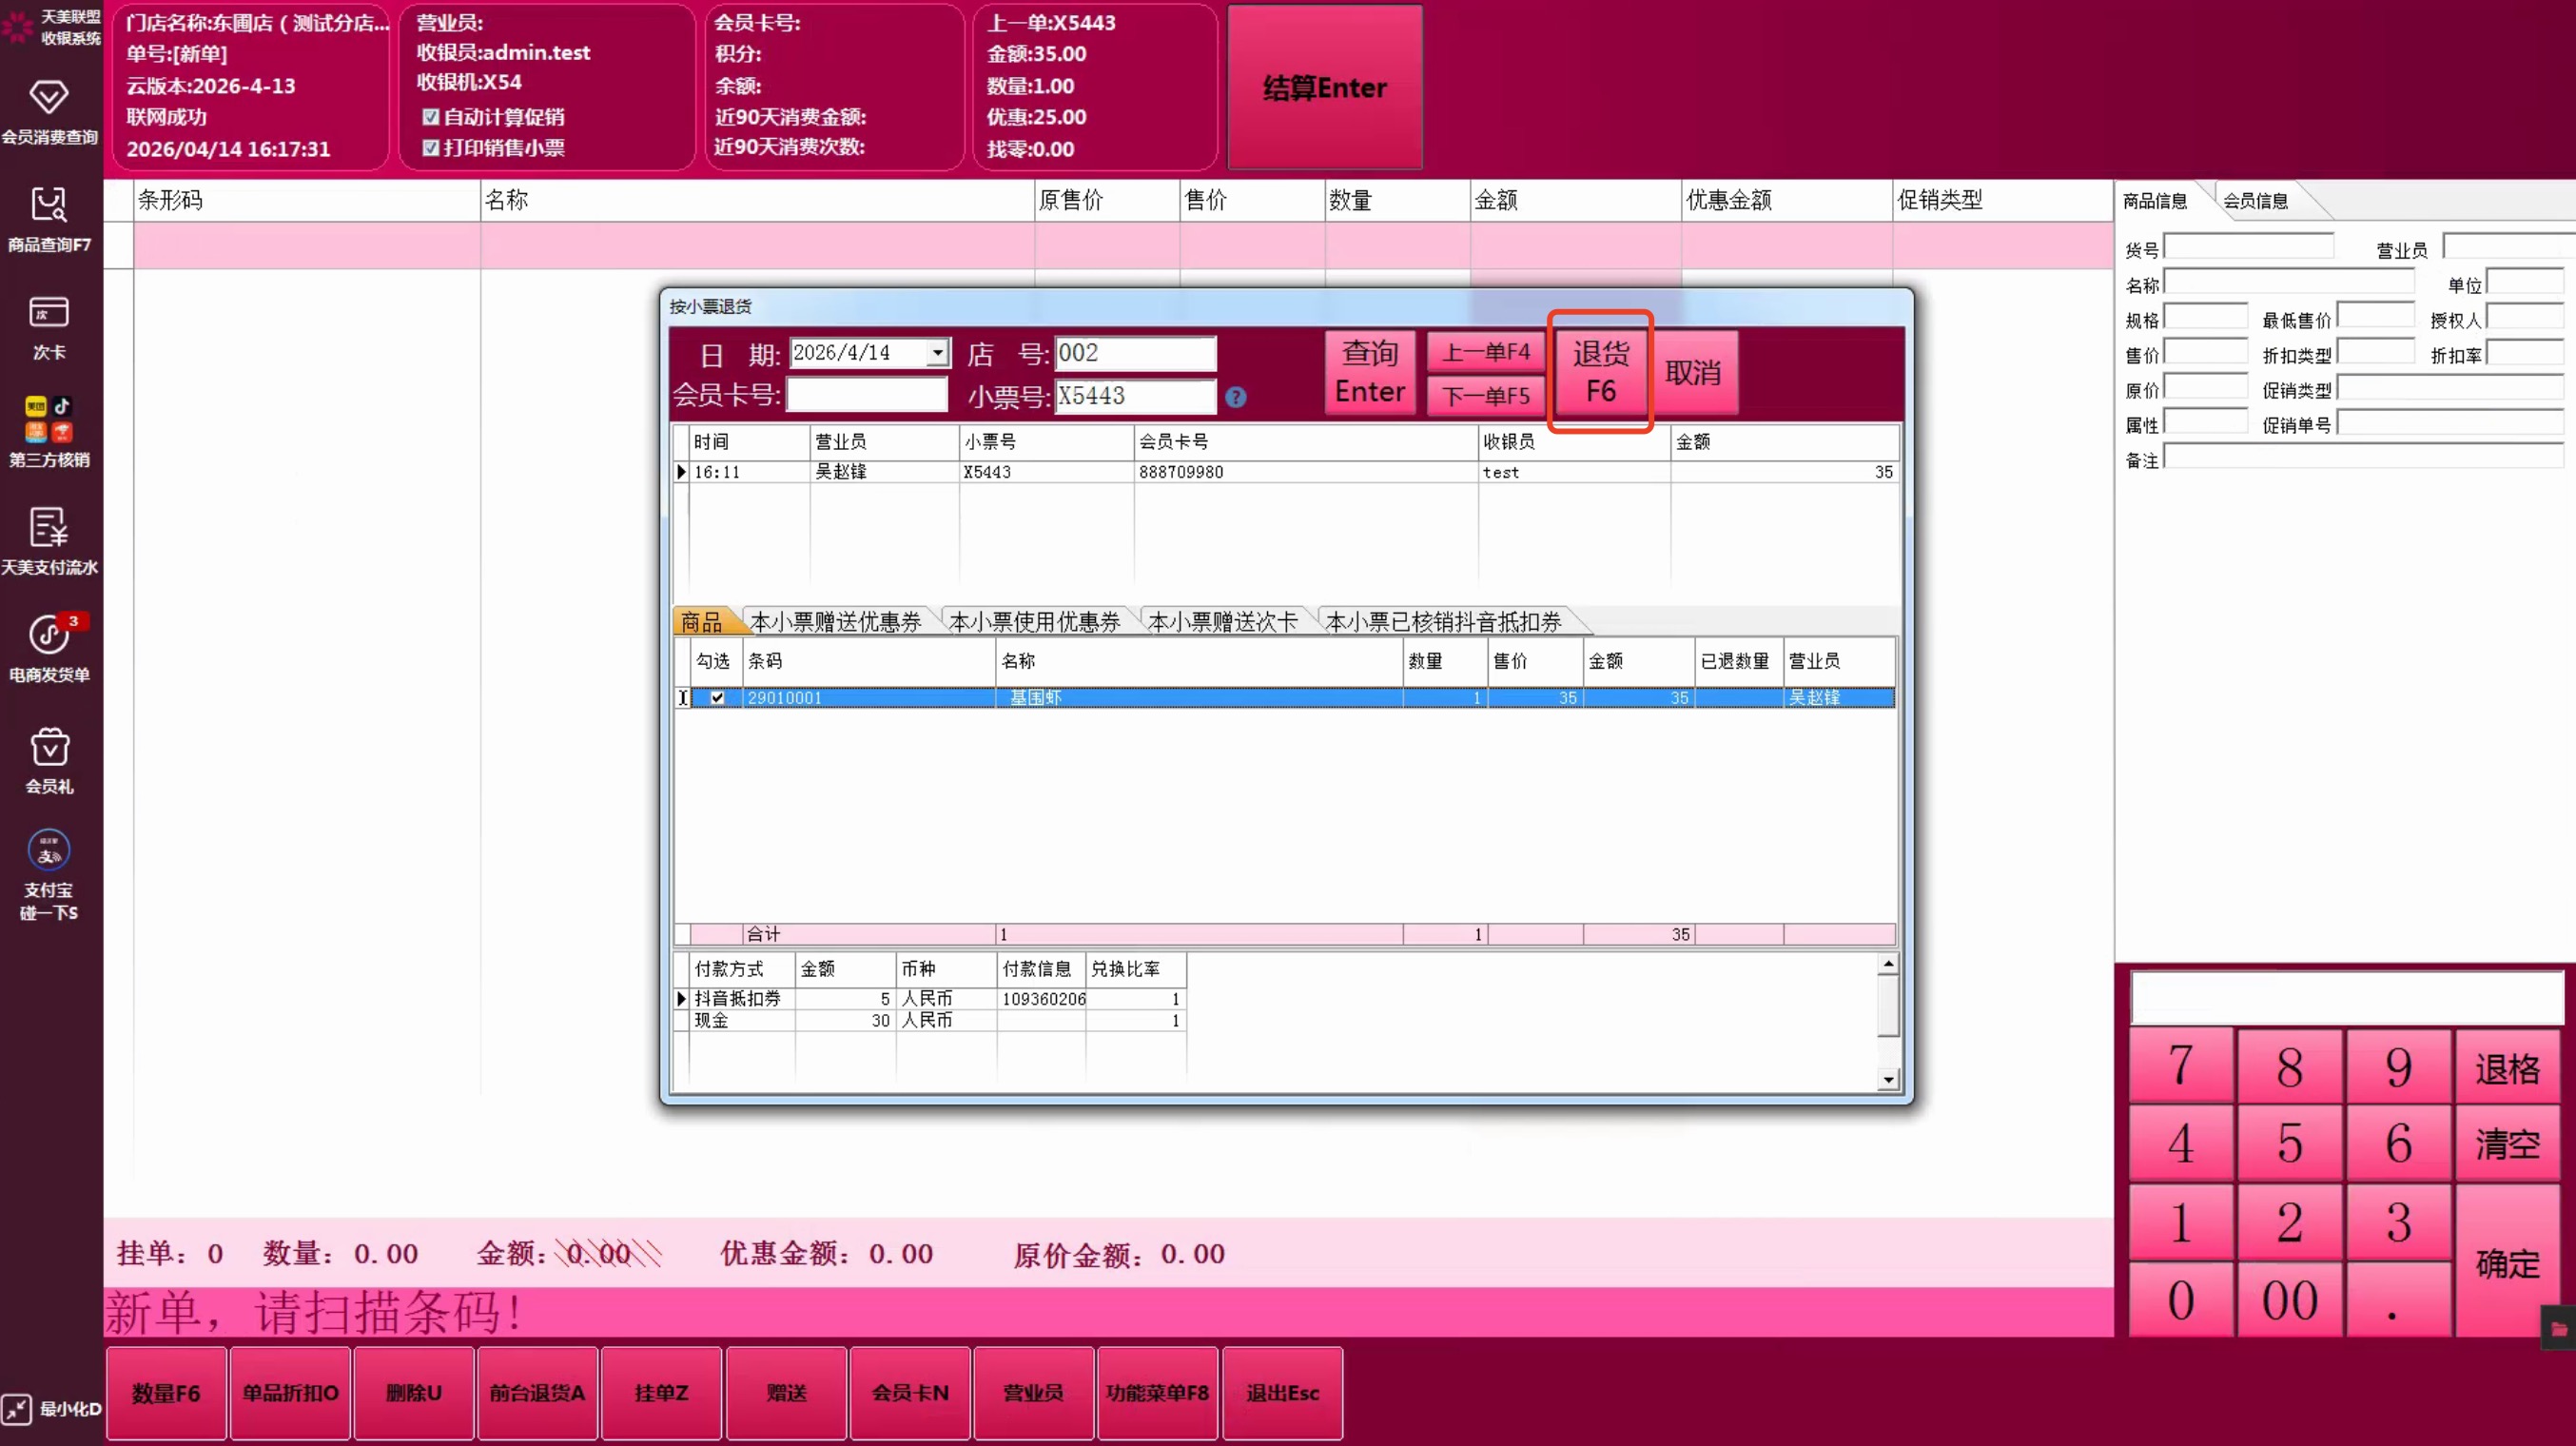Screen dimensions: 2576x1446
Task: Open 商品查询F7 sidebar icon
Action: pyautogui.click(x=48, y=206)
